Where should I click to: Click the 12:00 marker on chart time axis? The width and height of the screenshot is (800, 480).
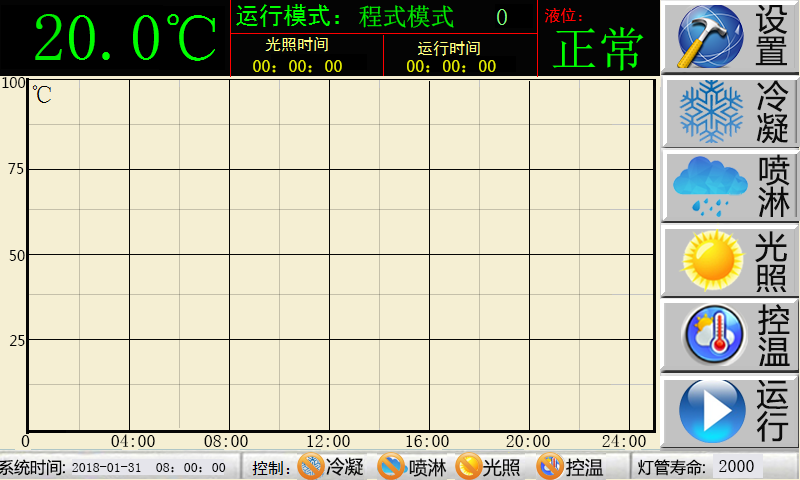tap(328, 441)
